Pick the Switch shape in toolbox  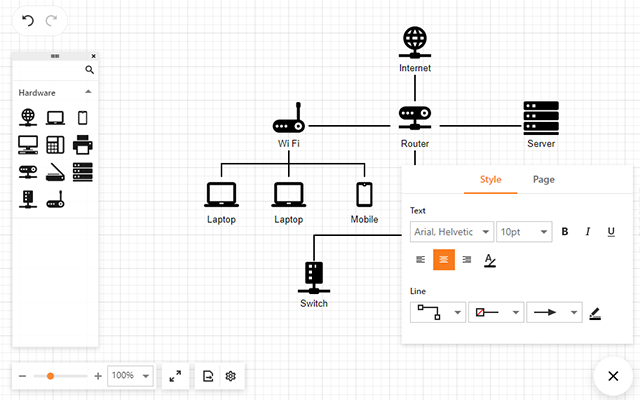(28, 199)
